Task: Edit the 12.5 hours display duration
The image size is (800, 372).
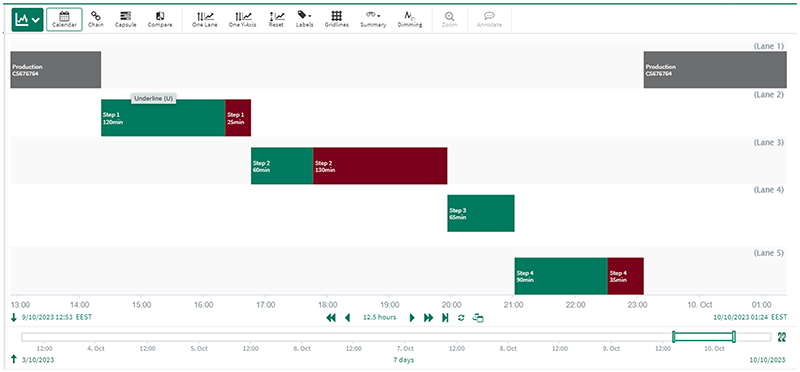Action: pyautogui.click(x=379, y=317)
